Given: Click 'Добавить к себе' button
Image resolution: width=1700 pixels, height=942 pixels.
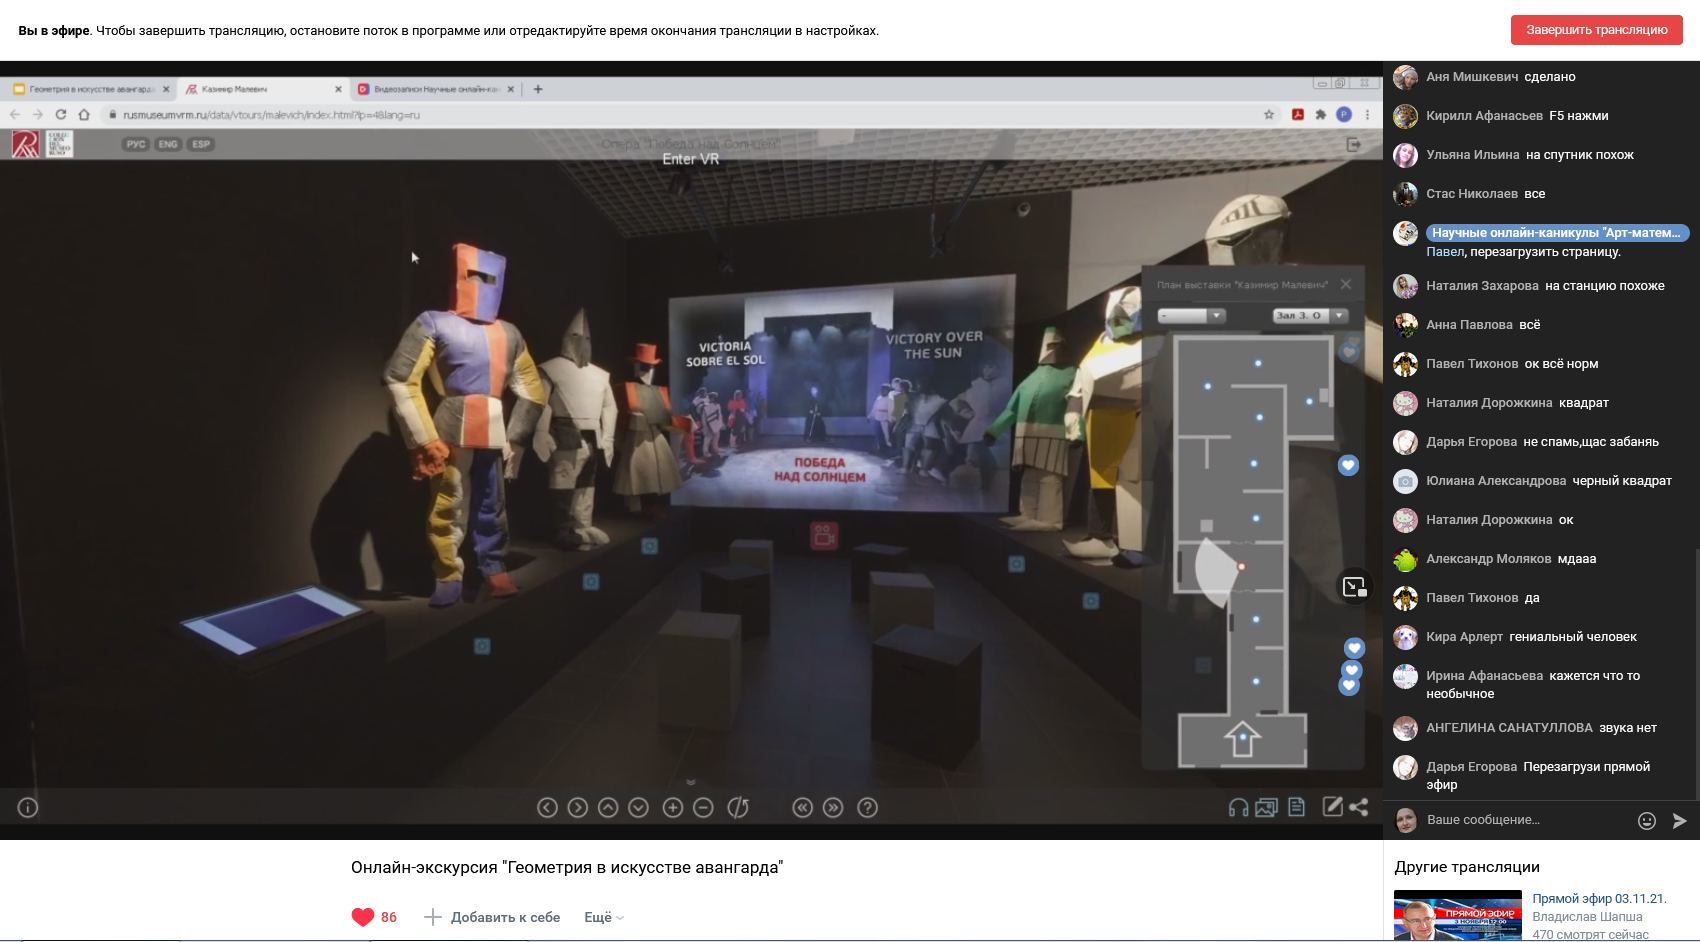Looking at the screenshot, I should pos(492,917).
